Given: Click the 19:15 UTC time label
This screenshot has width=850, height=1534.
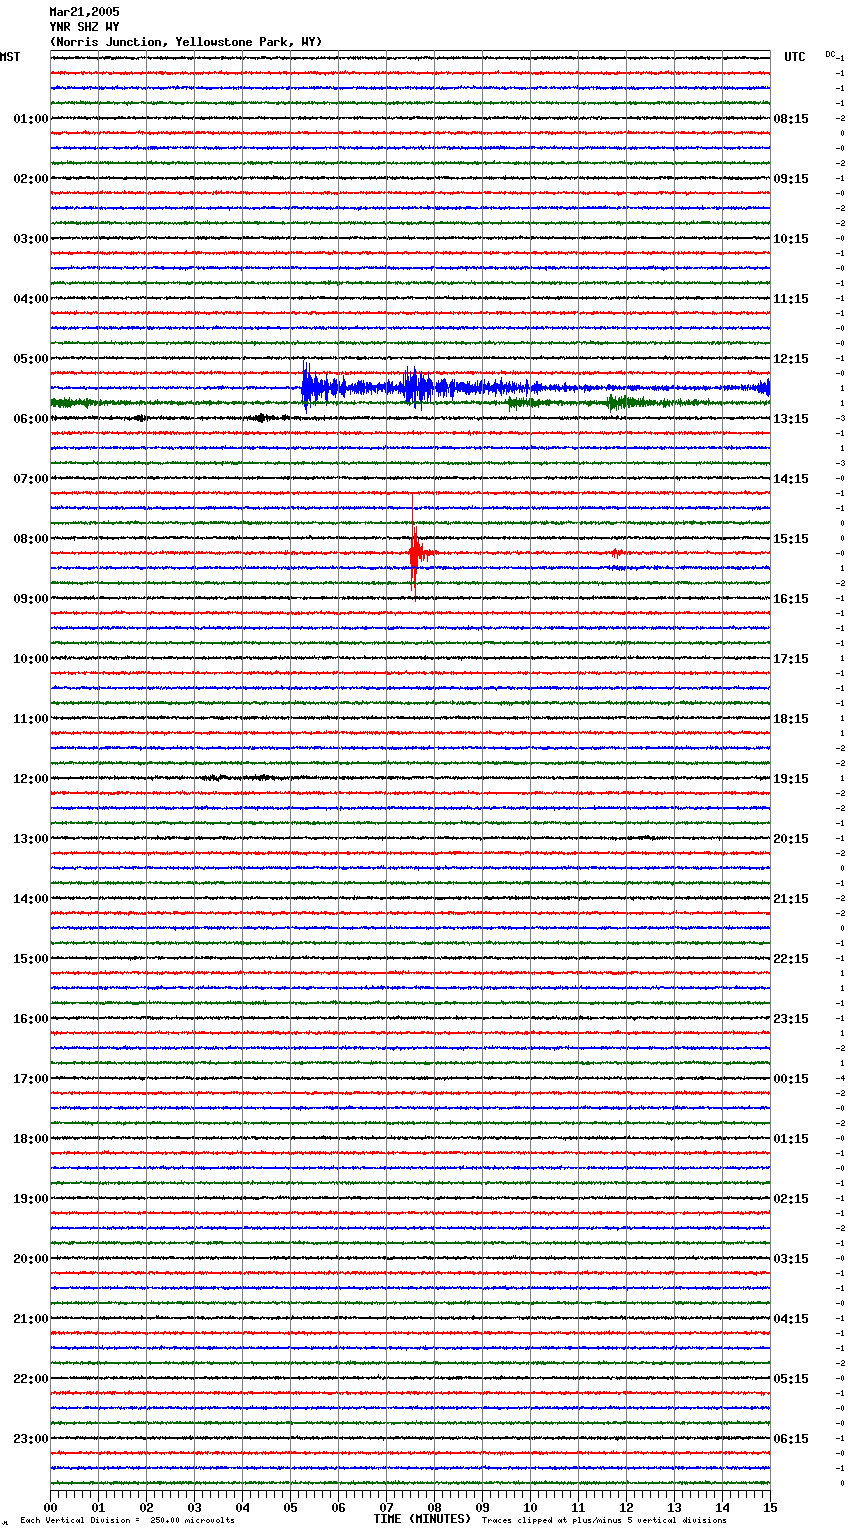Looking at the screenshot, I should coord(791,779).
